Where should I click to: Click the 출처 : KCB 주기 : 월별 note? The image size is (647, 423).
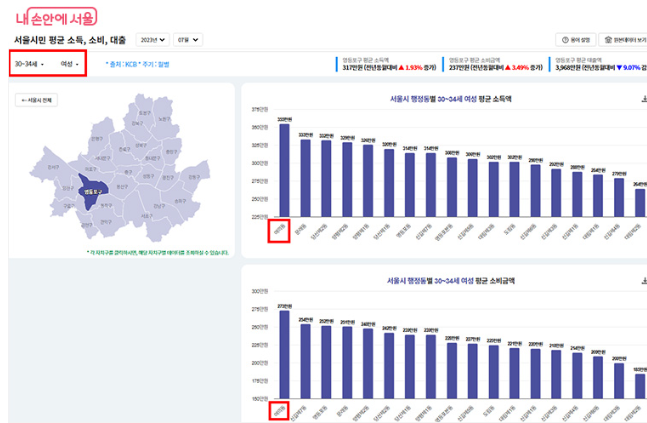coord(137,64)
